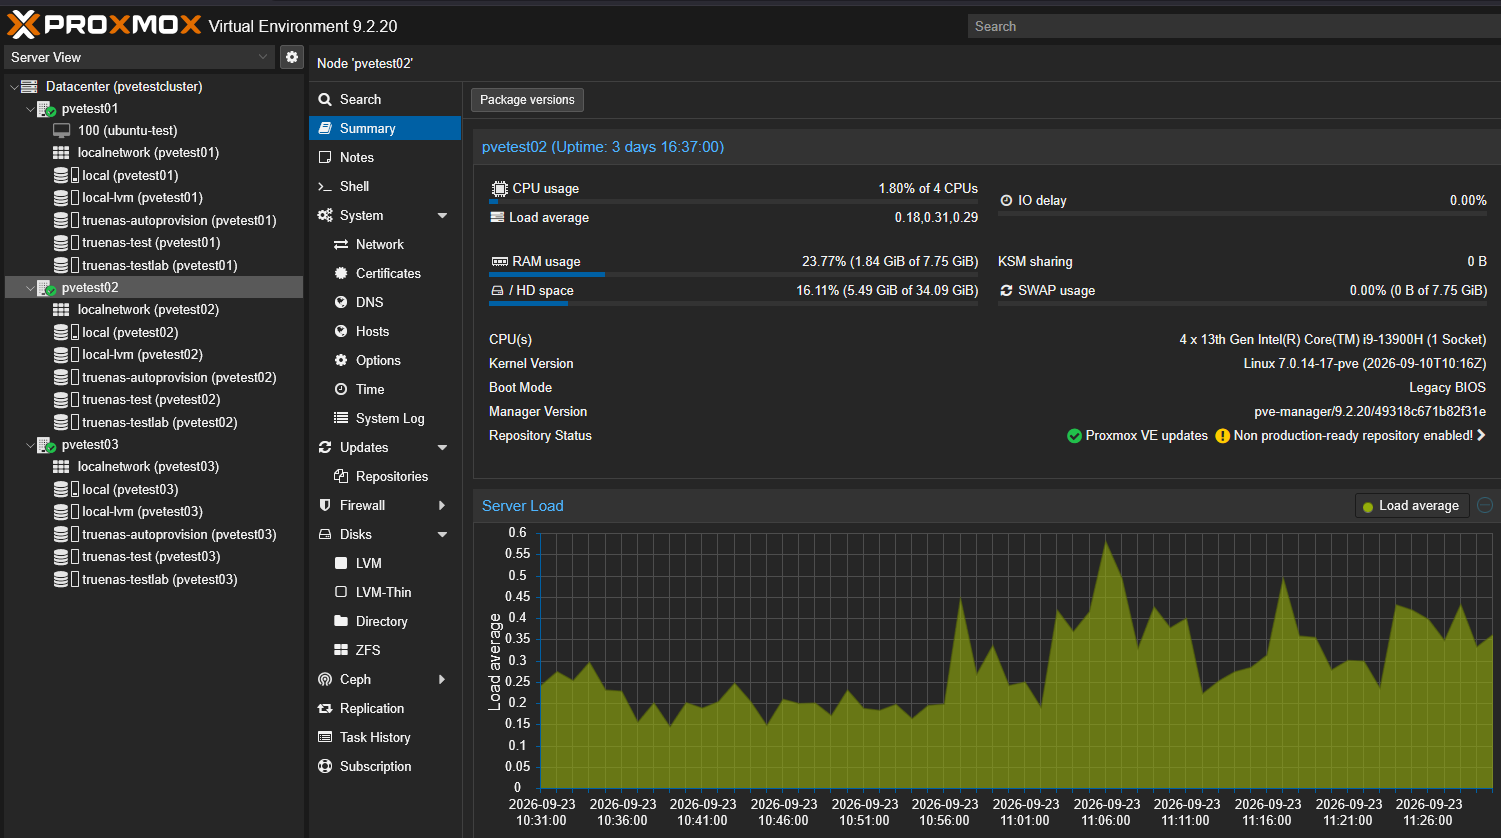
Task: Click the LVM-Thin square icon
Action: 341,593
